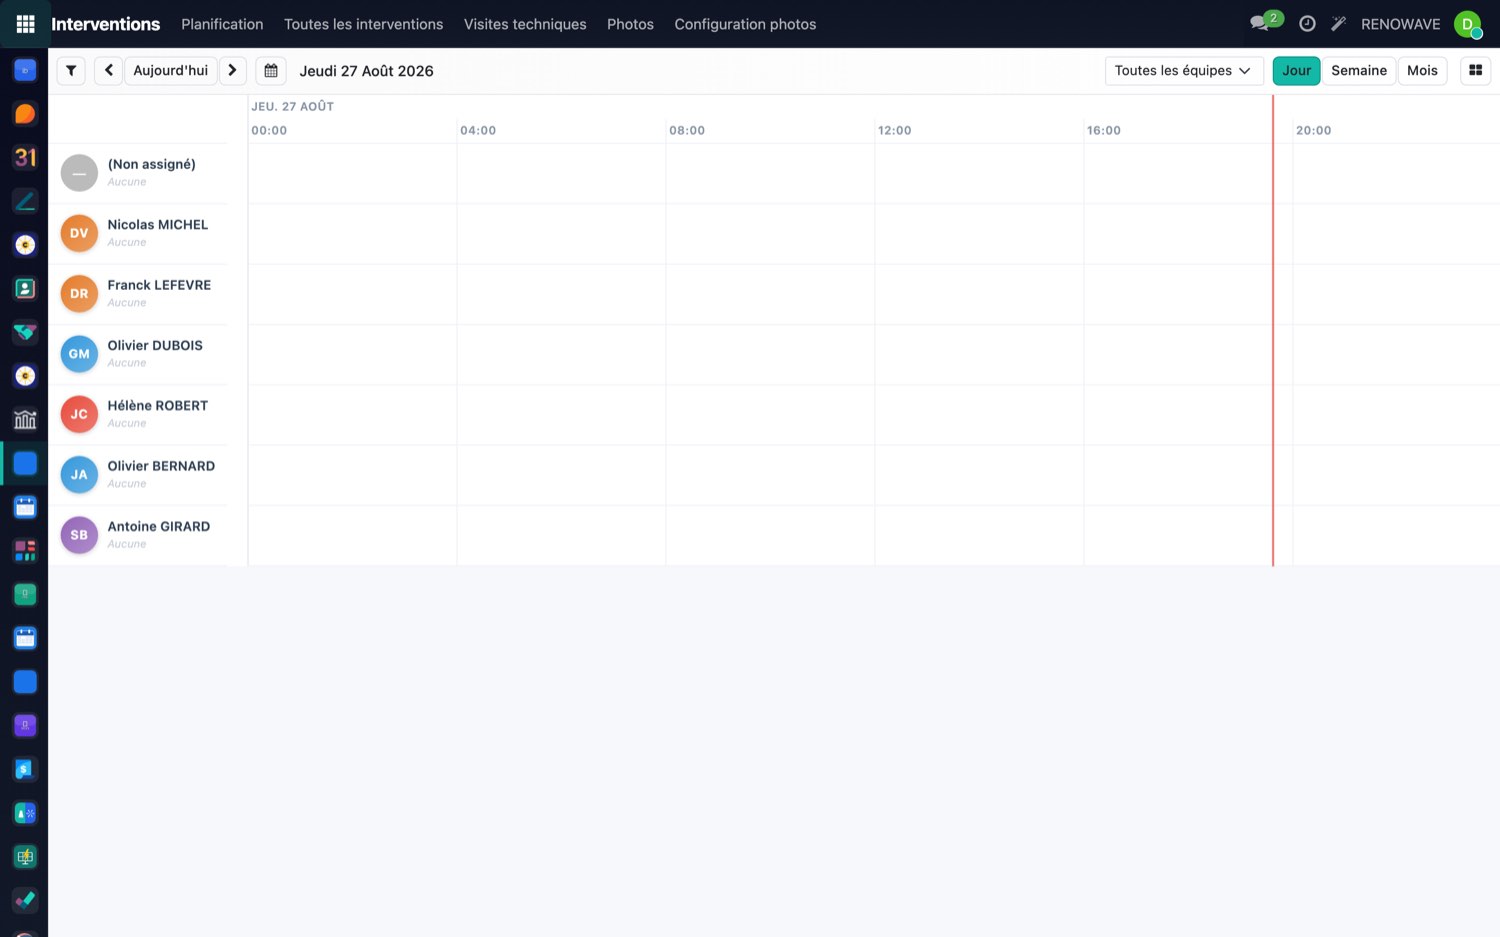Select the '(Non assigné)' row

138,173
